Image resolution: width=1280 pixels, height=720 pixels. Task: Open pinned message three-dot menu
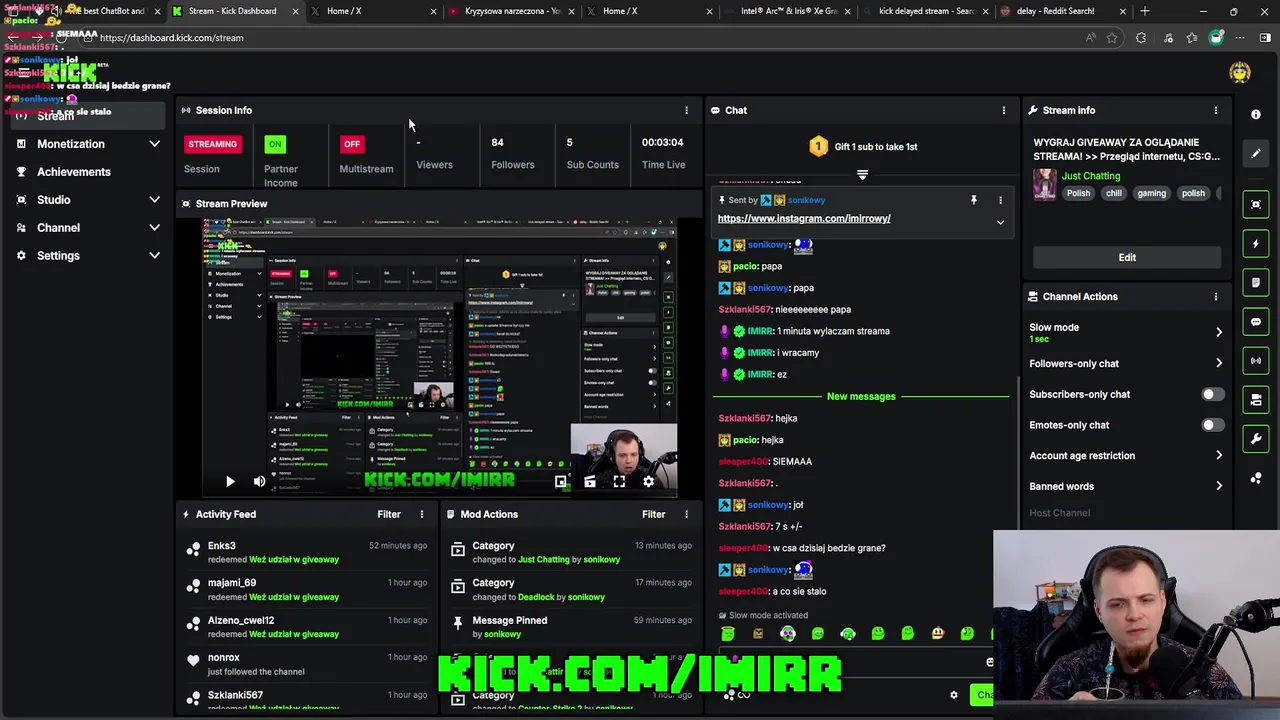(1000, 200)
